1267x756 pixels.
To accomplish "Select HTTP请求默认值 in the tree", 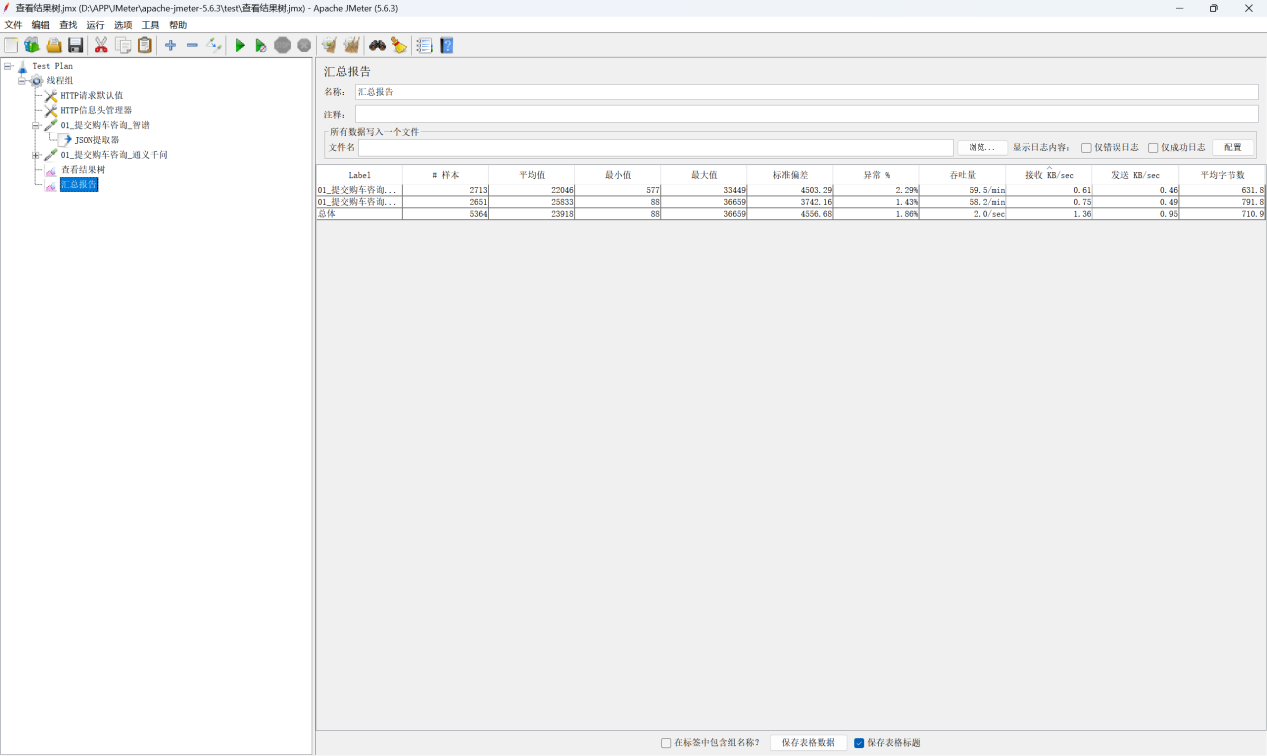I will (91, 96).
